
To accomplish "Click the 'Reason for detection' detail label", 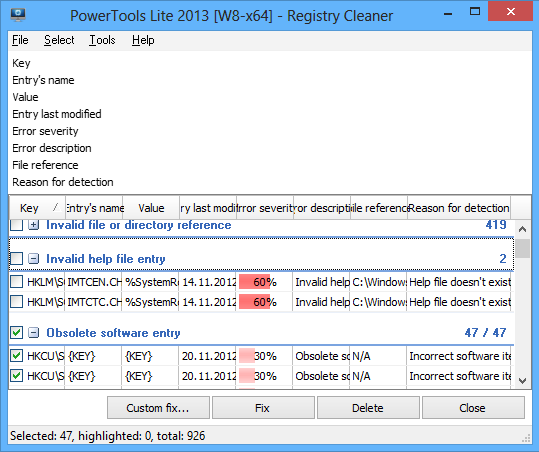I will (x=63, y=182).
